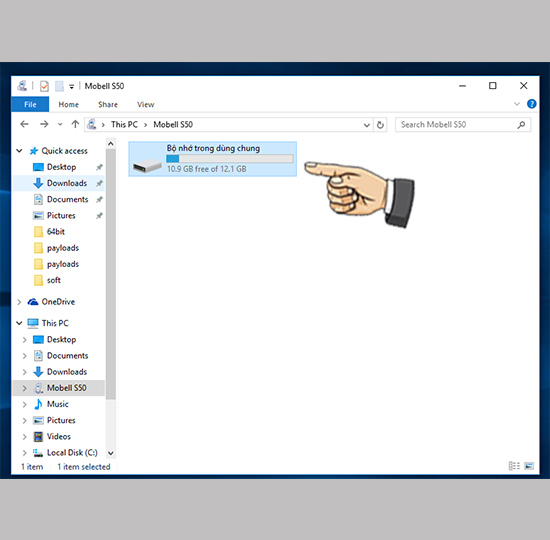
Task: Expand the Videos tree node
Action: [25, 436]
